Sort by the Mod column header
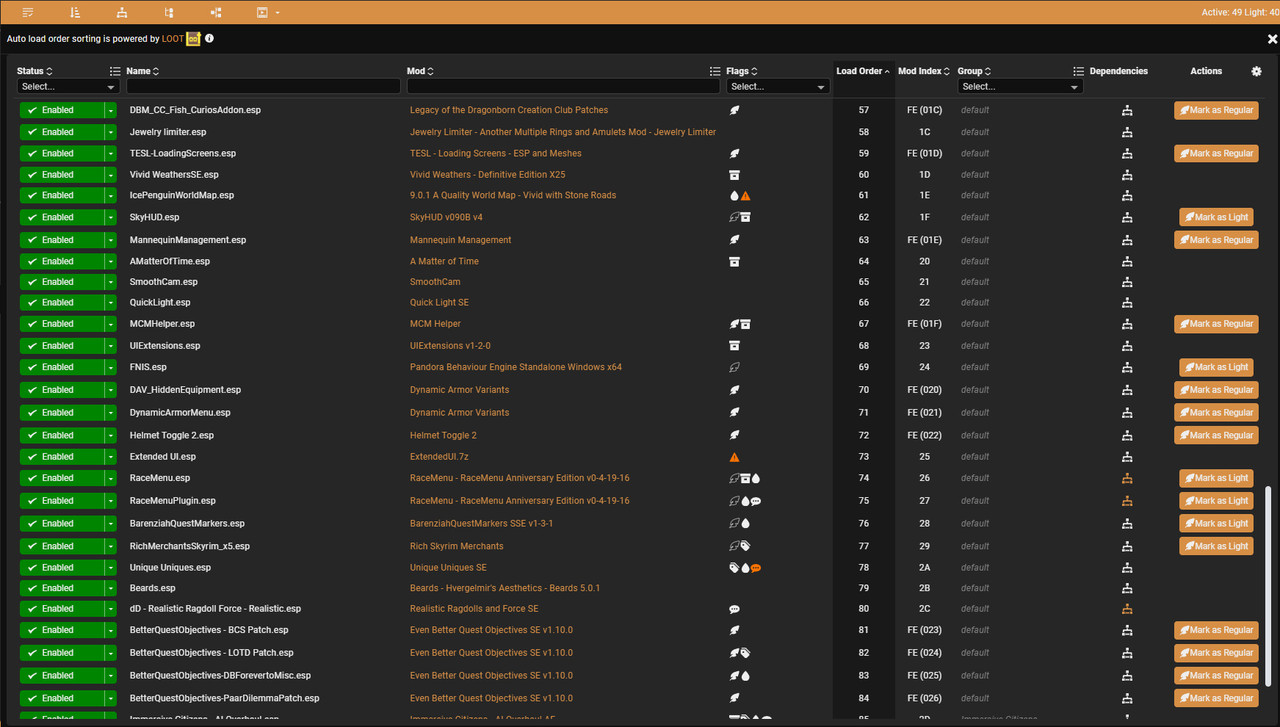 click(419, 71)
